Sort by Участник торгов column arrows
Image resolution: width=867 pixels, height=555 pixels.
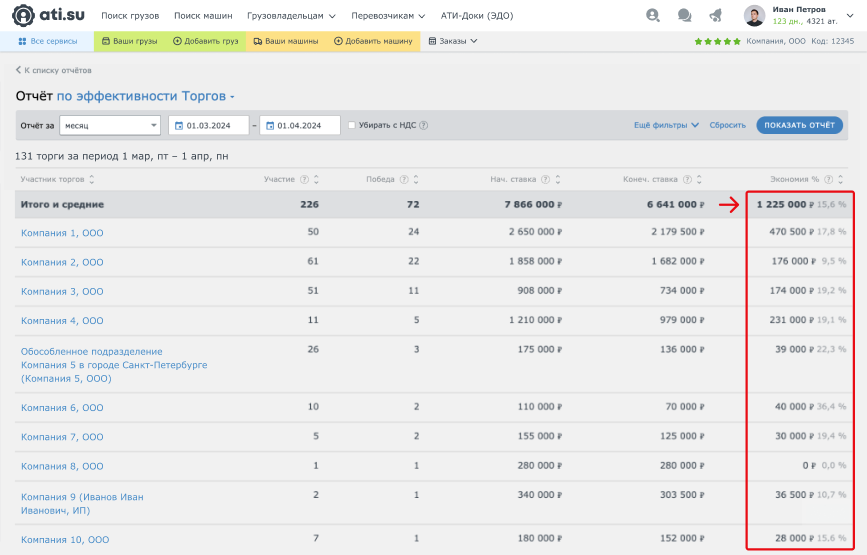coord(92,180)
